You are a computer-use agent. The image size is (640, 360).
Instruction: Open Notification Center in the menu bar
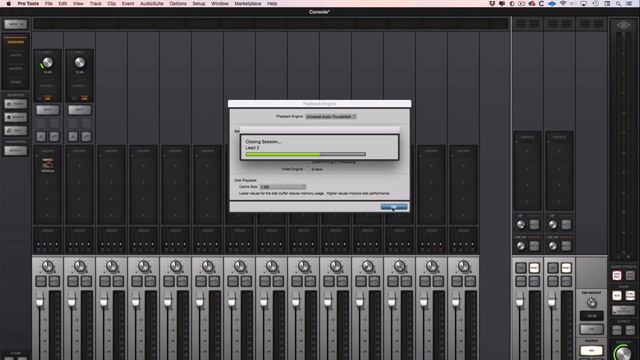coord(630,4)
